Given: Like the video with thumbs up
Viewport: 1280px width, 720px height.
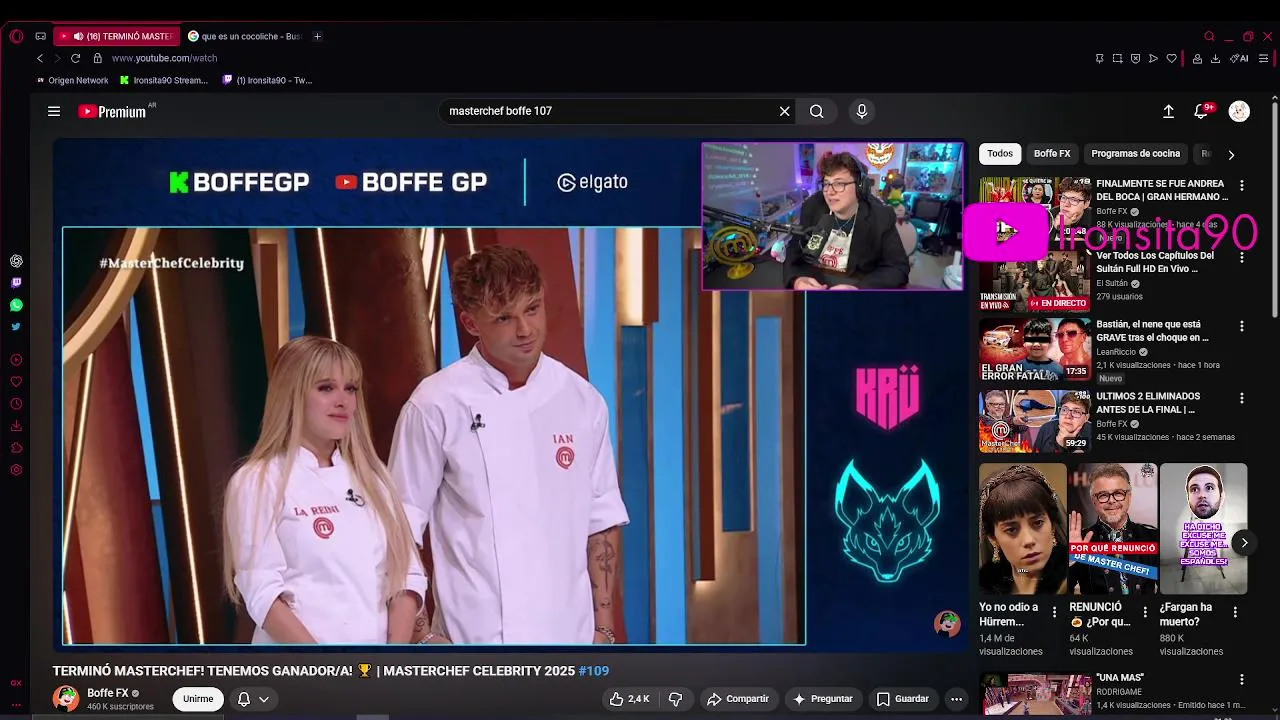Looking at the screenshot, I should [x=630, y=699].
